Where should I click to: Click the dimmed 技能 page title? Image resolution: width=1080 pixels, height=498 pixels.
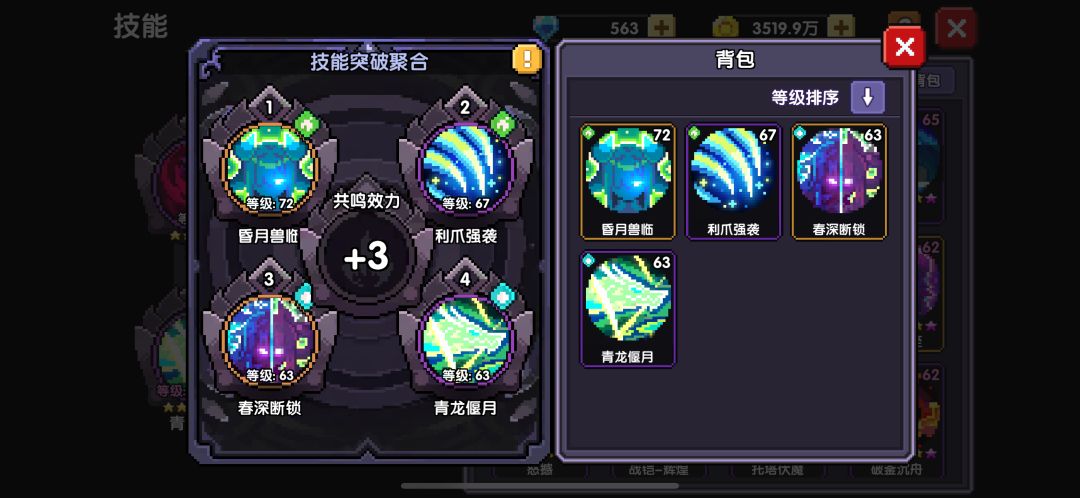tap(141, 27)
